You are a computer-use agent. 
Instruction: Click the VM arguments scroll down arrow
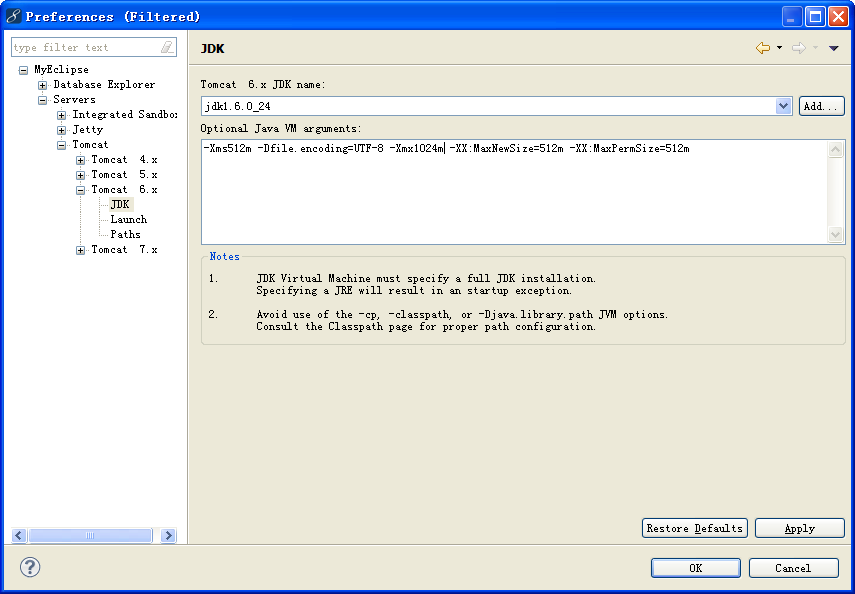click(x=835, y=235)
